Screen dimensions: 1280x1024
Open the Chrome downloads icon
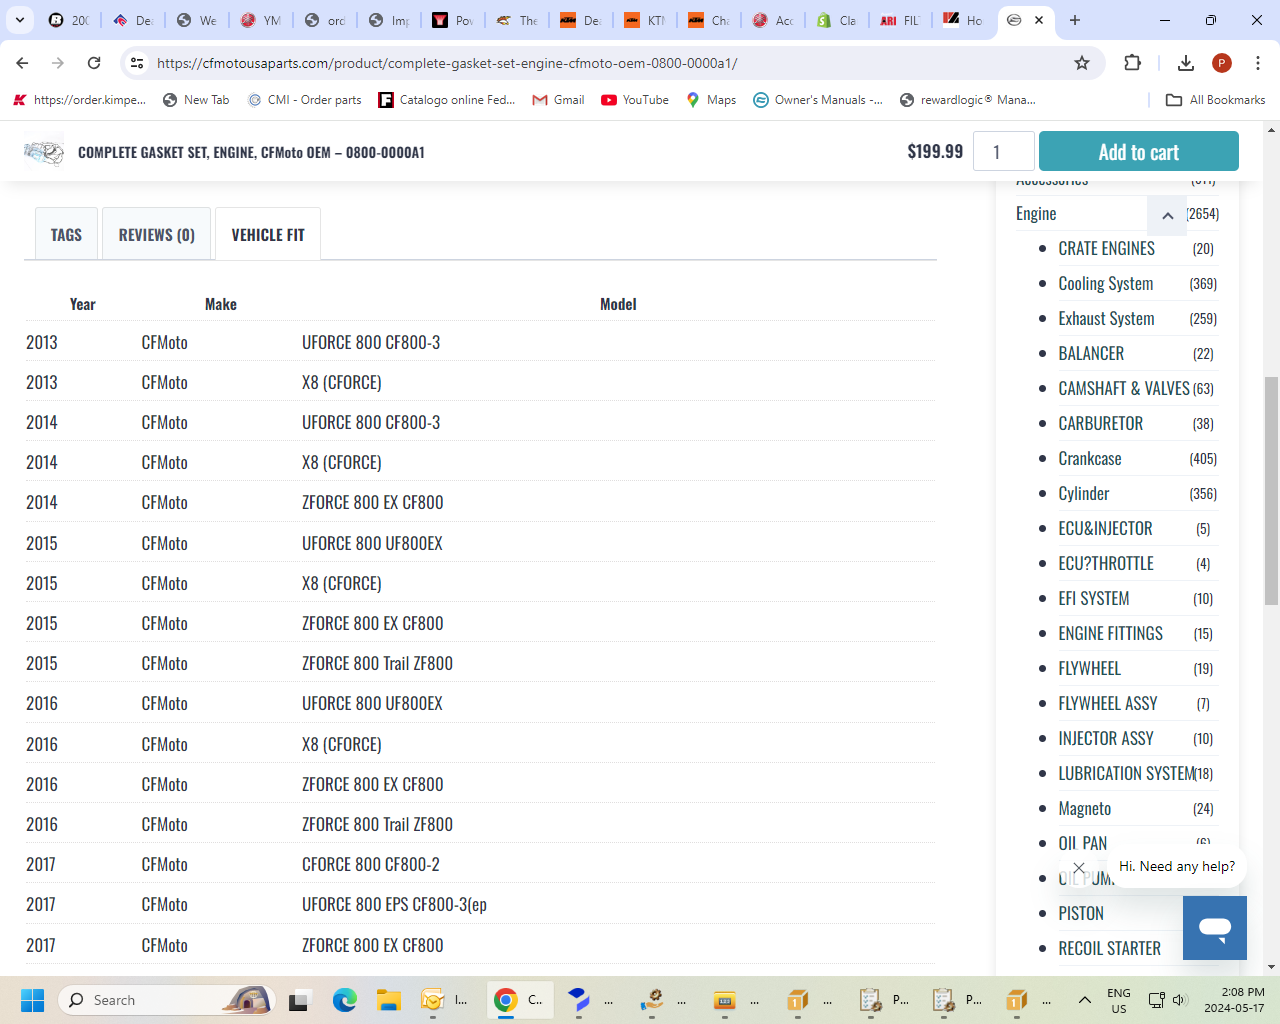click(x=1185, y=63)
